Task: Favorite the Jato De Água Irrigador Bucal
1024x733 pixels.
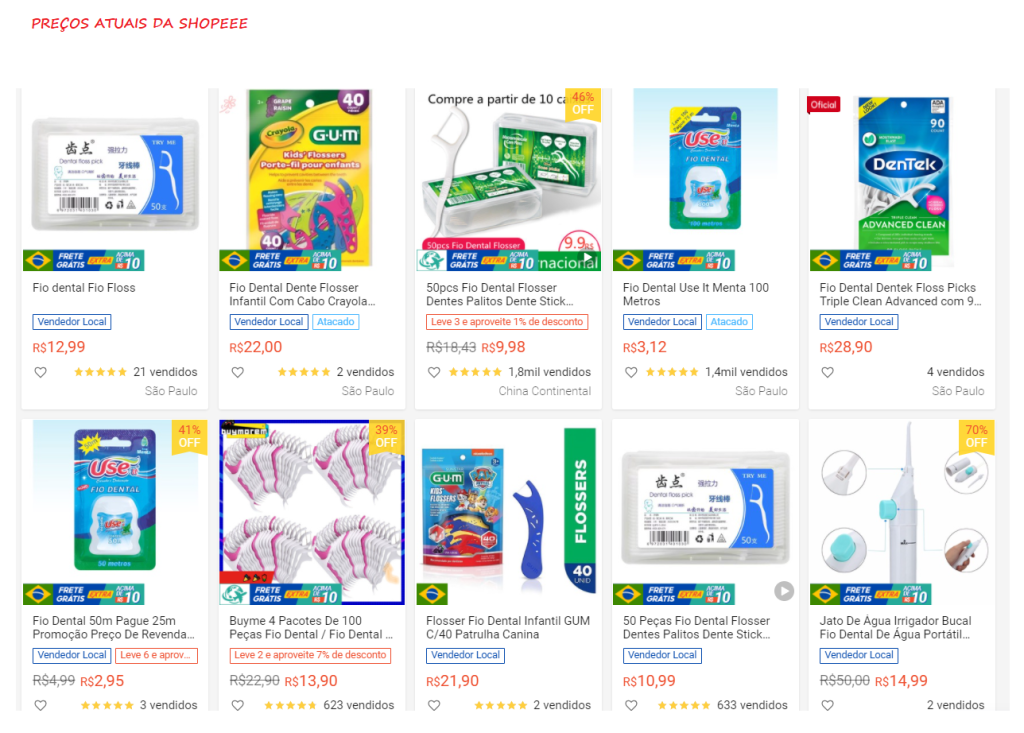Action: click(x=827, y=706)
